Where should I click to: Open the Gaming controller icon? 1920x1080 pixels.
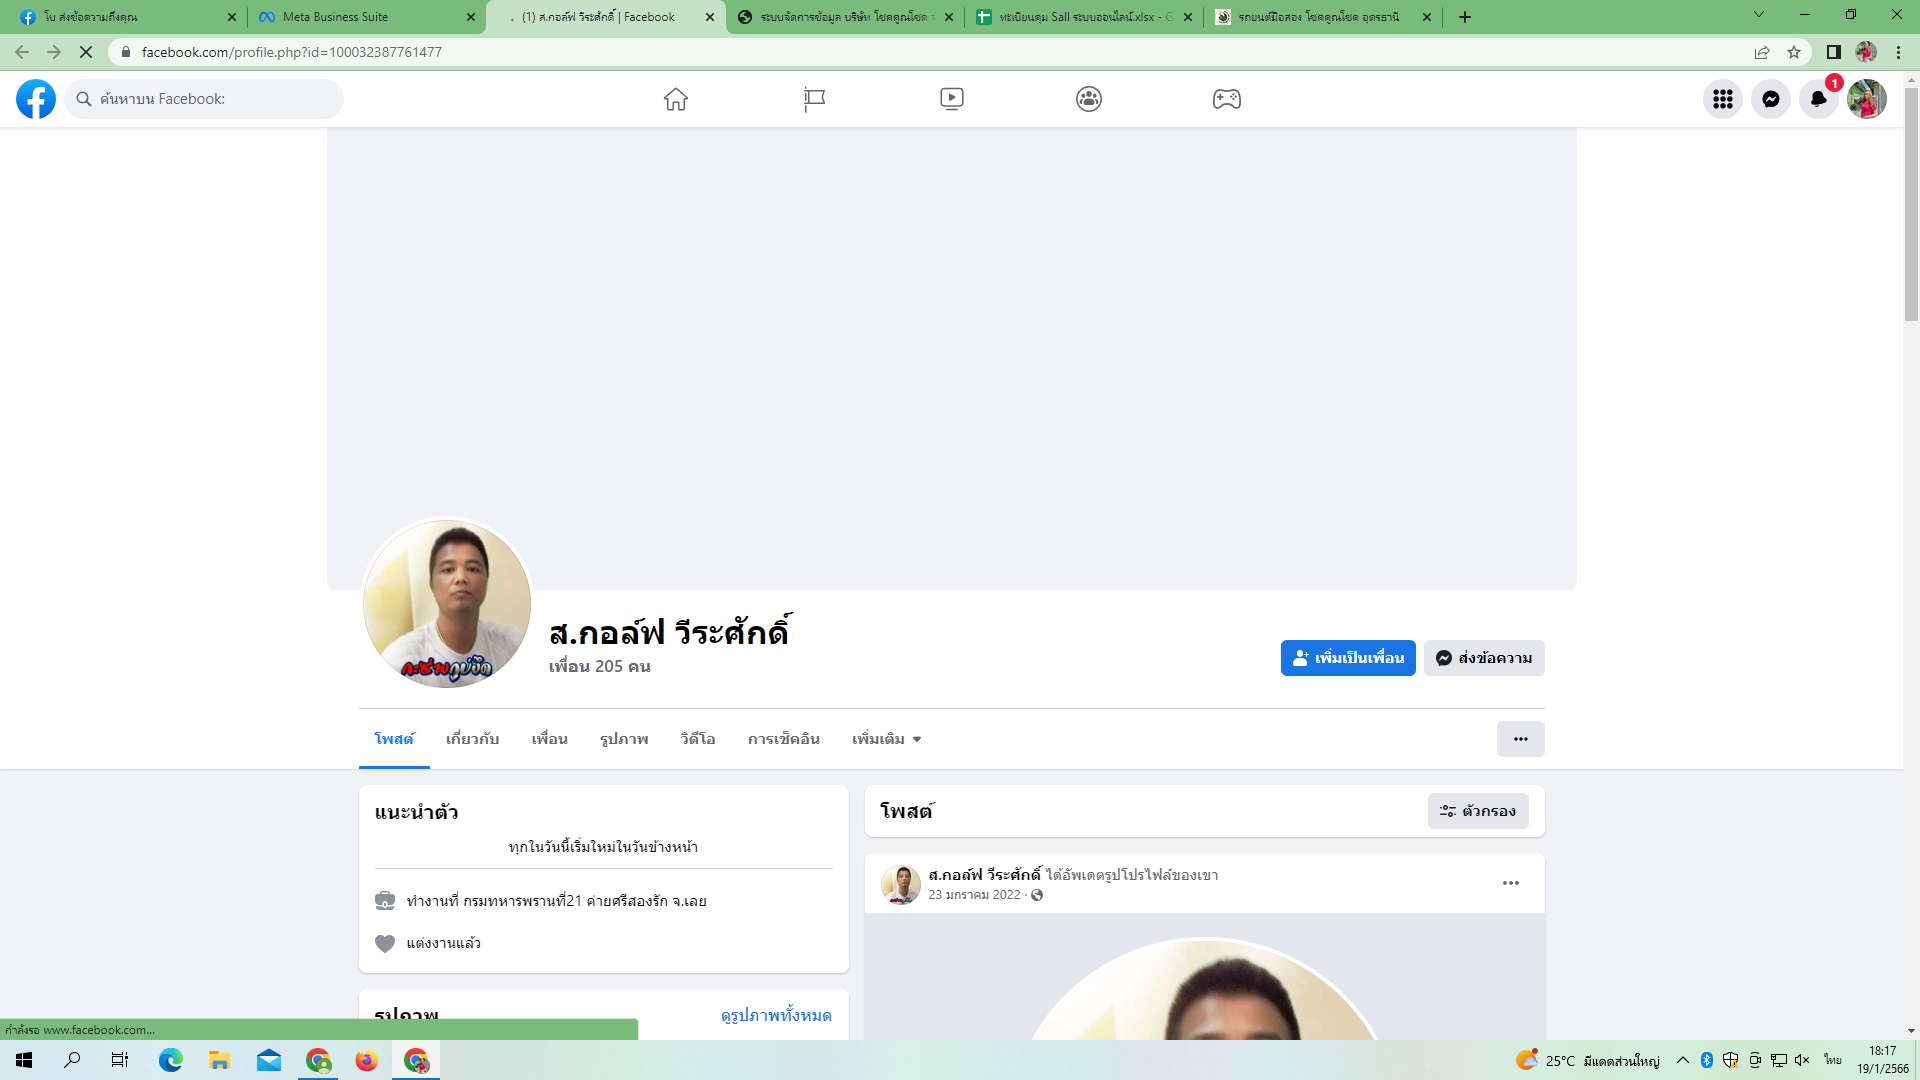point(1227,99)
